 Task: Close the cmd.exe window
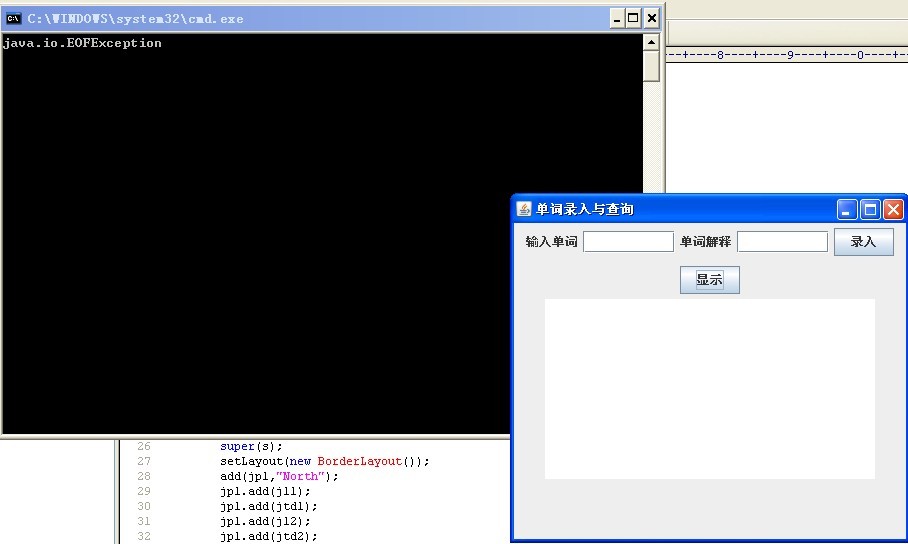[651, 19]
